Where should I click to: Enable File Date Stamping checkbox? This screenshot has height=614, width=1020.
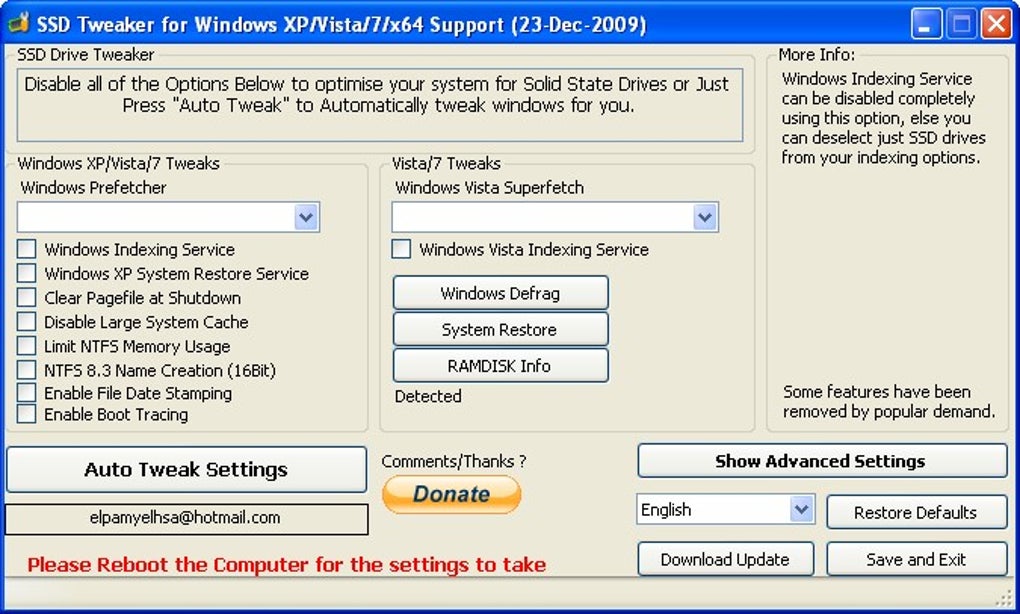tap(27, 393)
